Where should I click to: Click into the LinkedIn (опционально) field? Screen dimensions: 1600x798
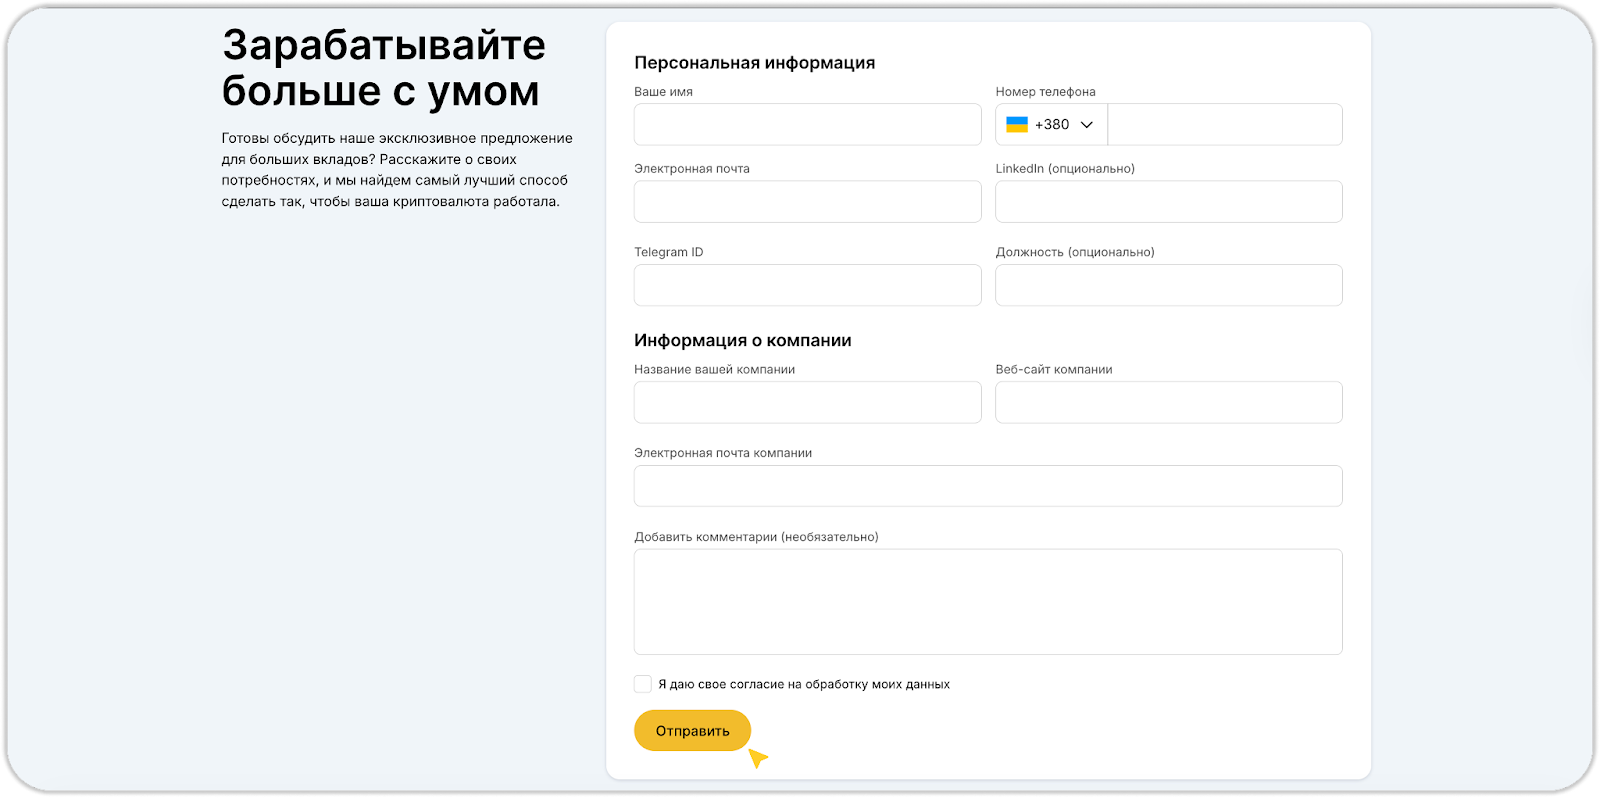[x=1168, y=202]
